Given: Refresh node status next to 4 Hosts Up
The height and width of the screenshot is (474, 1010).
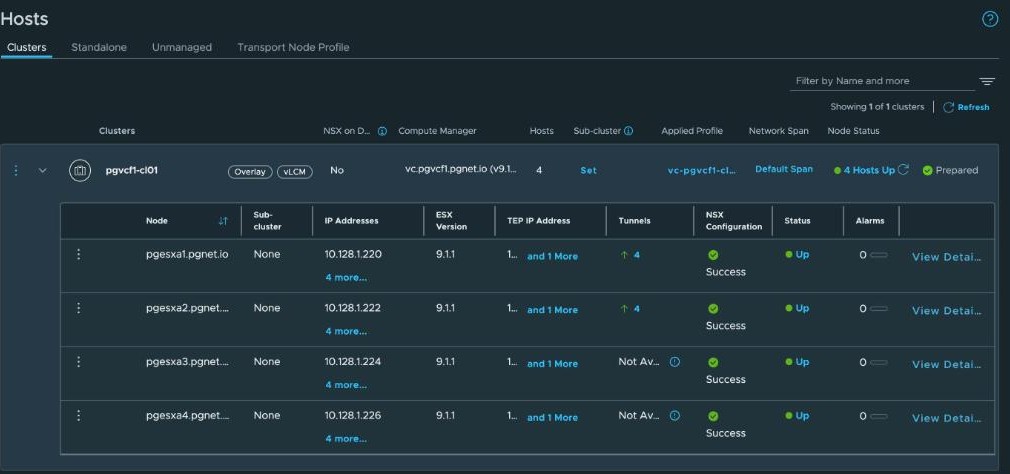Looking at the screenshot, I should click(903, 169).
